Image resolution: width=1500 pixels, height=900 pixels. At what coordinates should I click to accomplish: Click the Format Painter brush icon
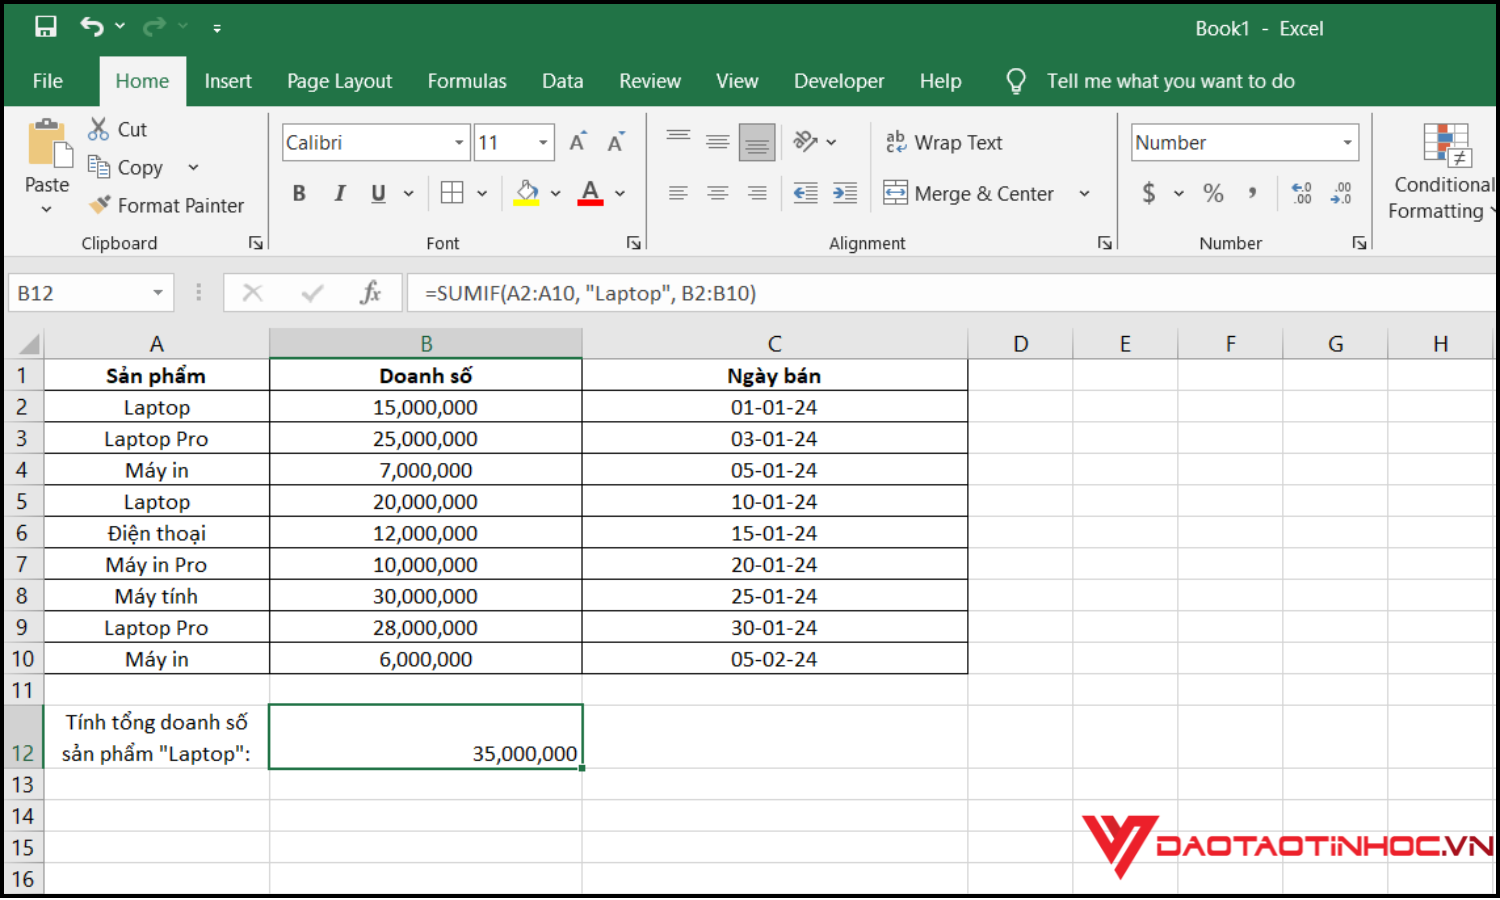[99, 205]
